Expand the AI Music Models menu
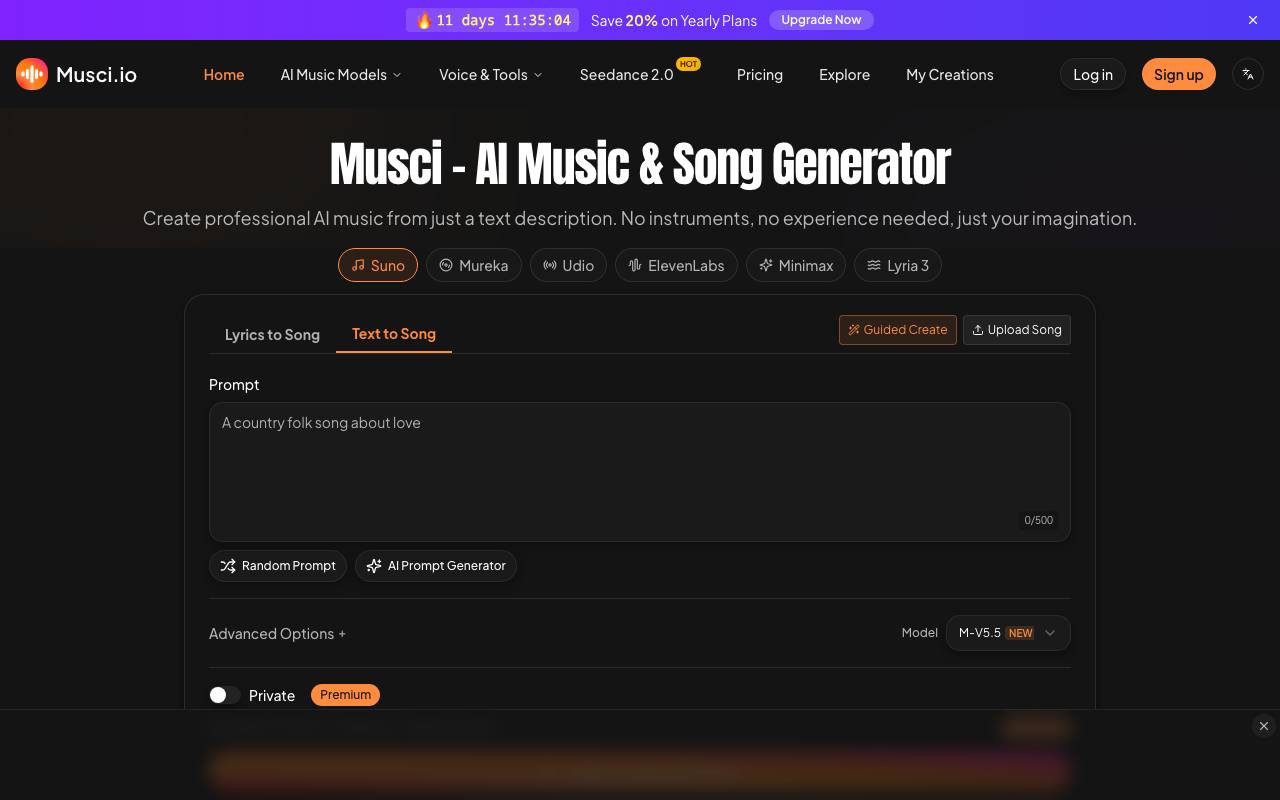The height and width of the screenshot is (800, 1280). pyautogui.click(x=341, y=75)
